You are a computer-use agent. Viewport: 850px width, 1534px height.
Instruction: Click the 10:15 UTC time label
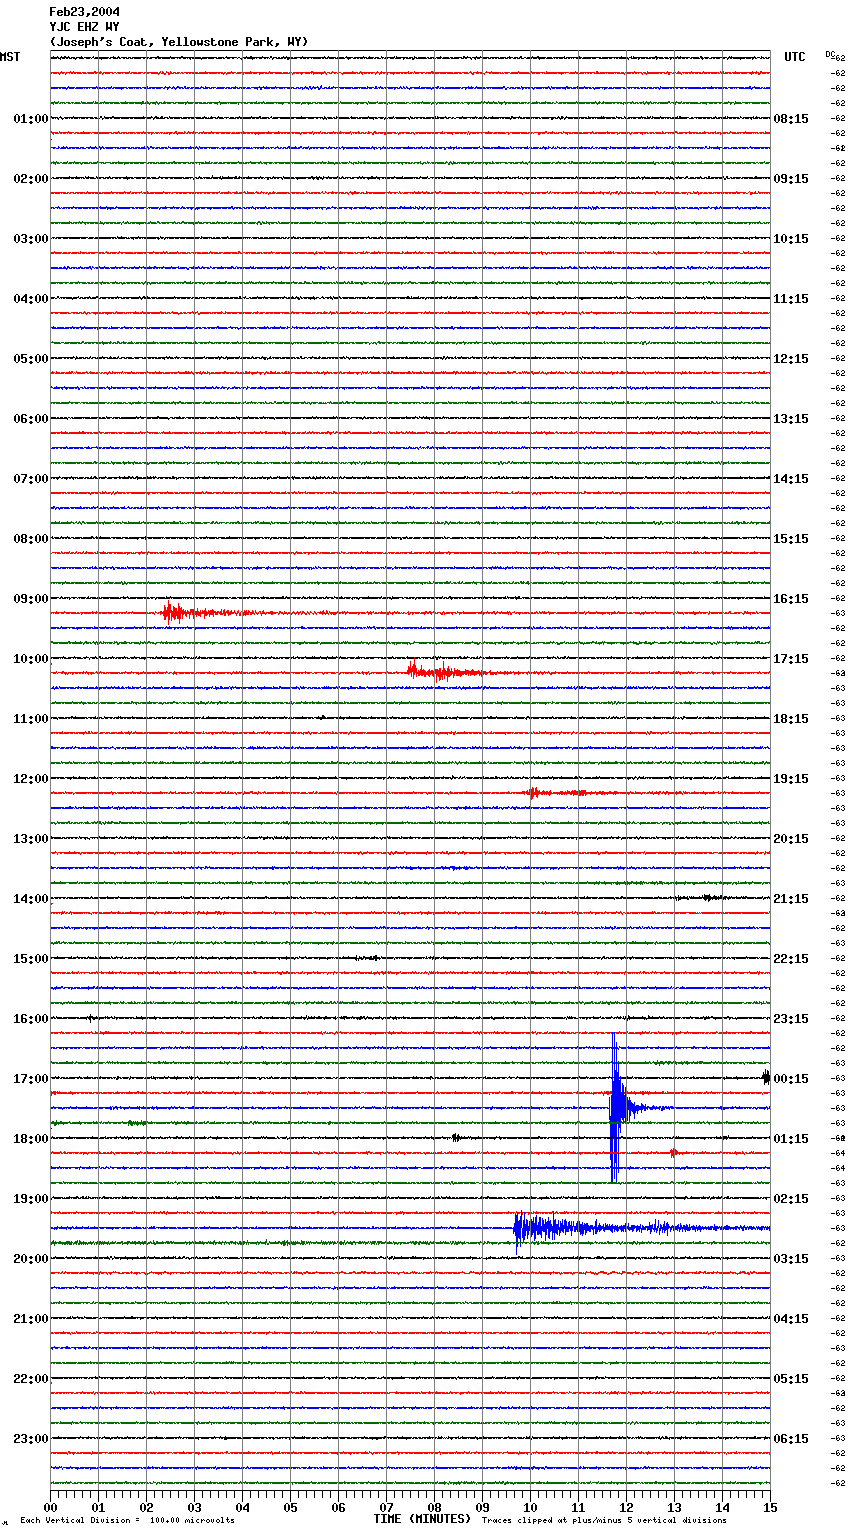click(x=791, y=239)
